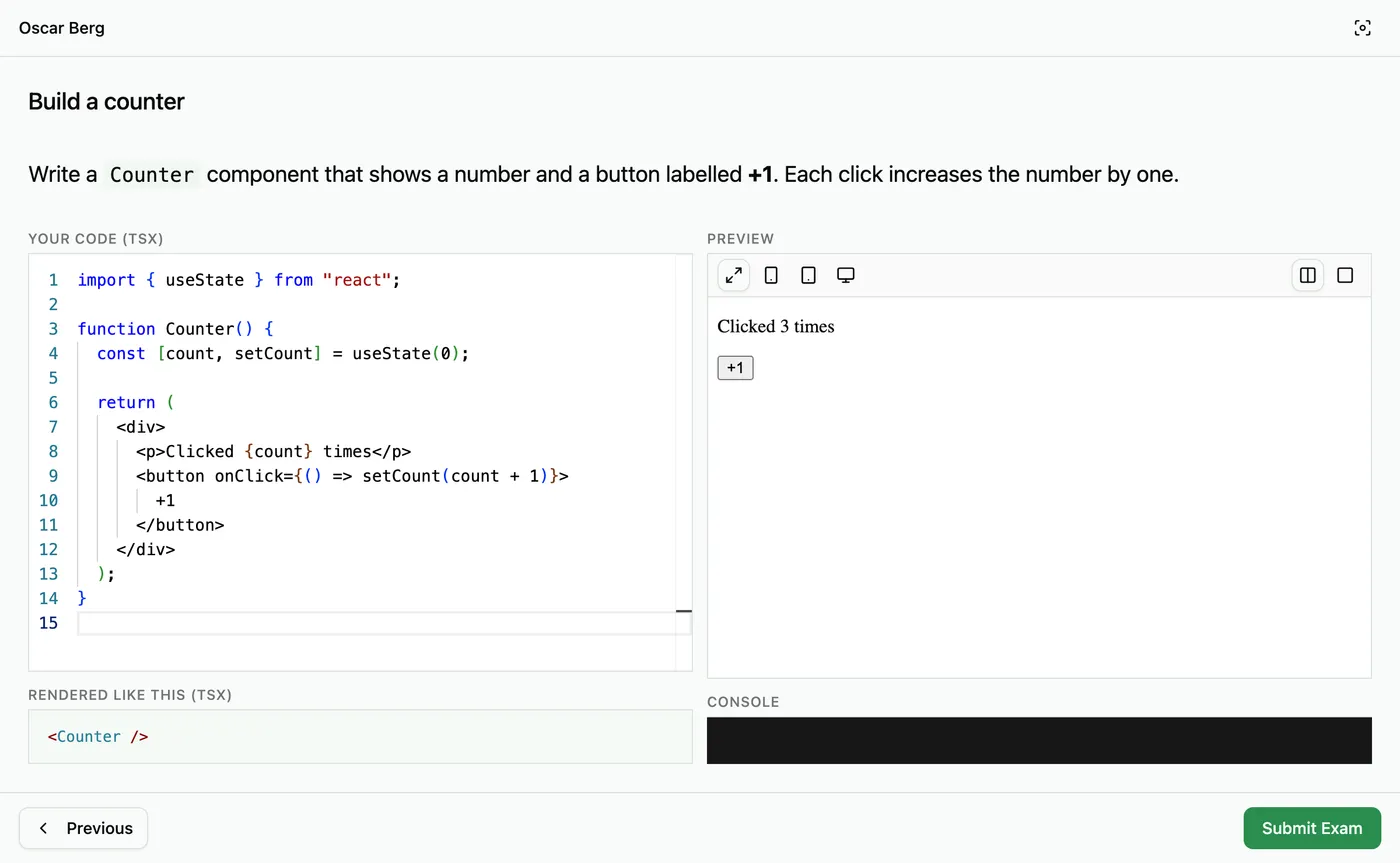Click the +1 text on editor line 10

tap(165, 500)
